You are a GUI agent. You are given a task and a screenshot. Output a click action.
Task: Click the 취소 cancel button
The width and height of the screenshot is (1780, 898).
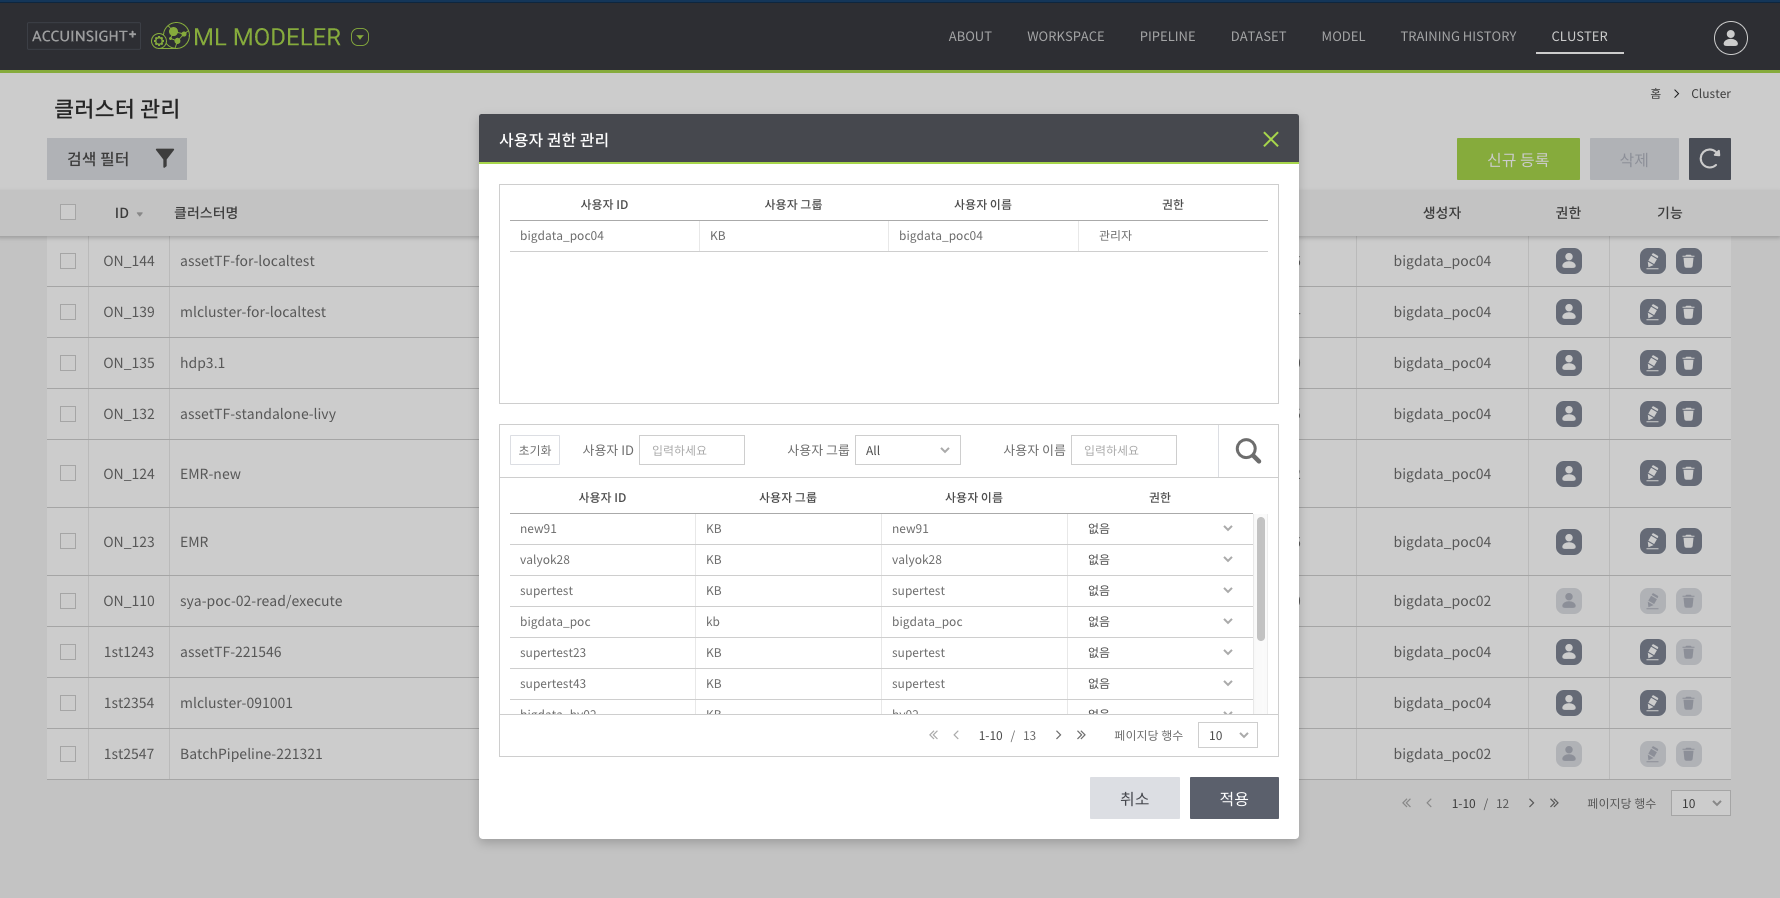[1135, 798]
